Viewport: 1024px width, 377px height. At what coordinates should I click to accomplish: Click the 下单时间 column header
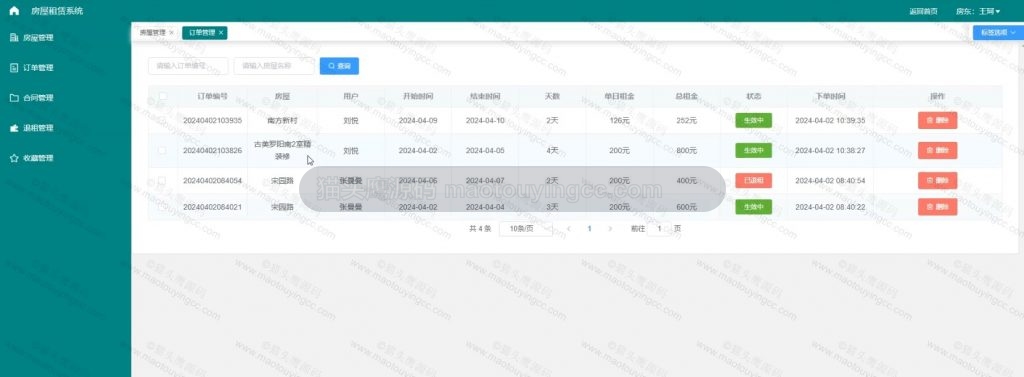click(830, 97)
